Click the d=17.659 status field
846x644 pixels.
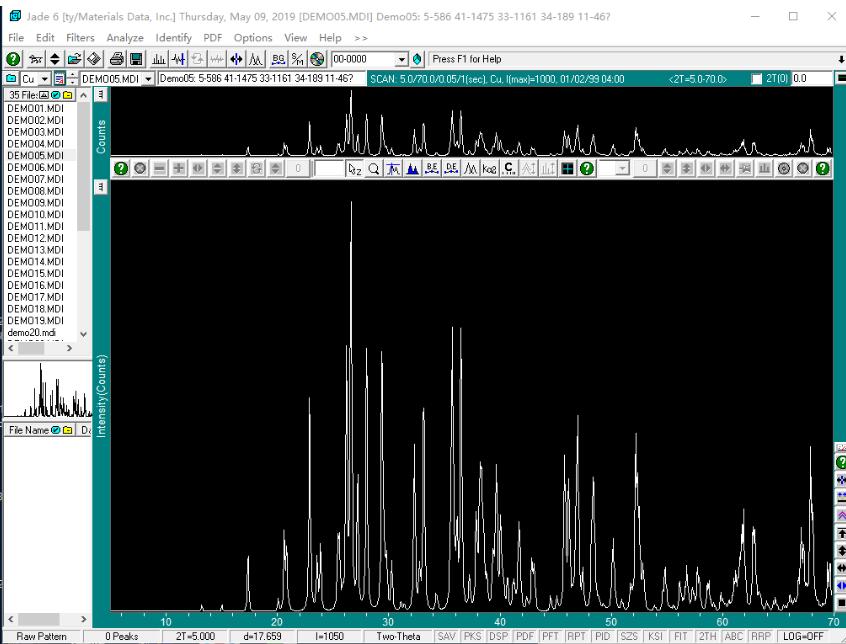pos(262,636)
